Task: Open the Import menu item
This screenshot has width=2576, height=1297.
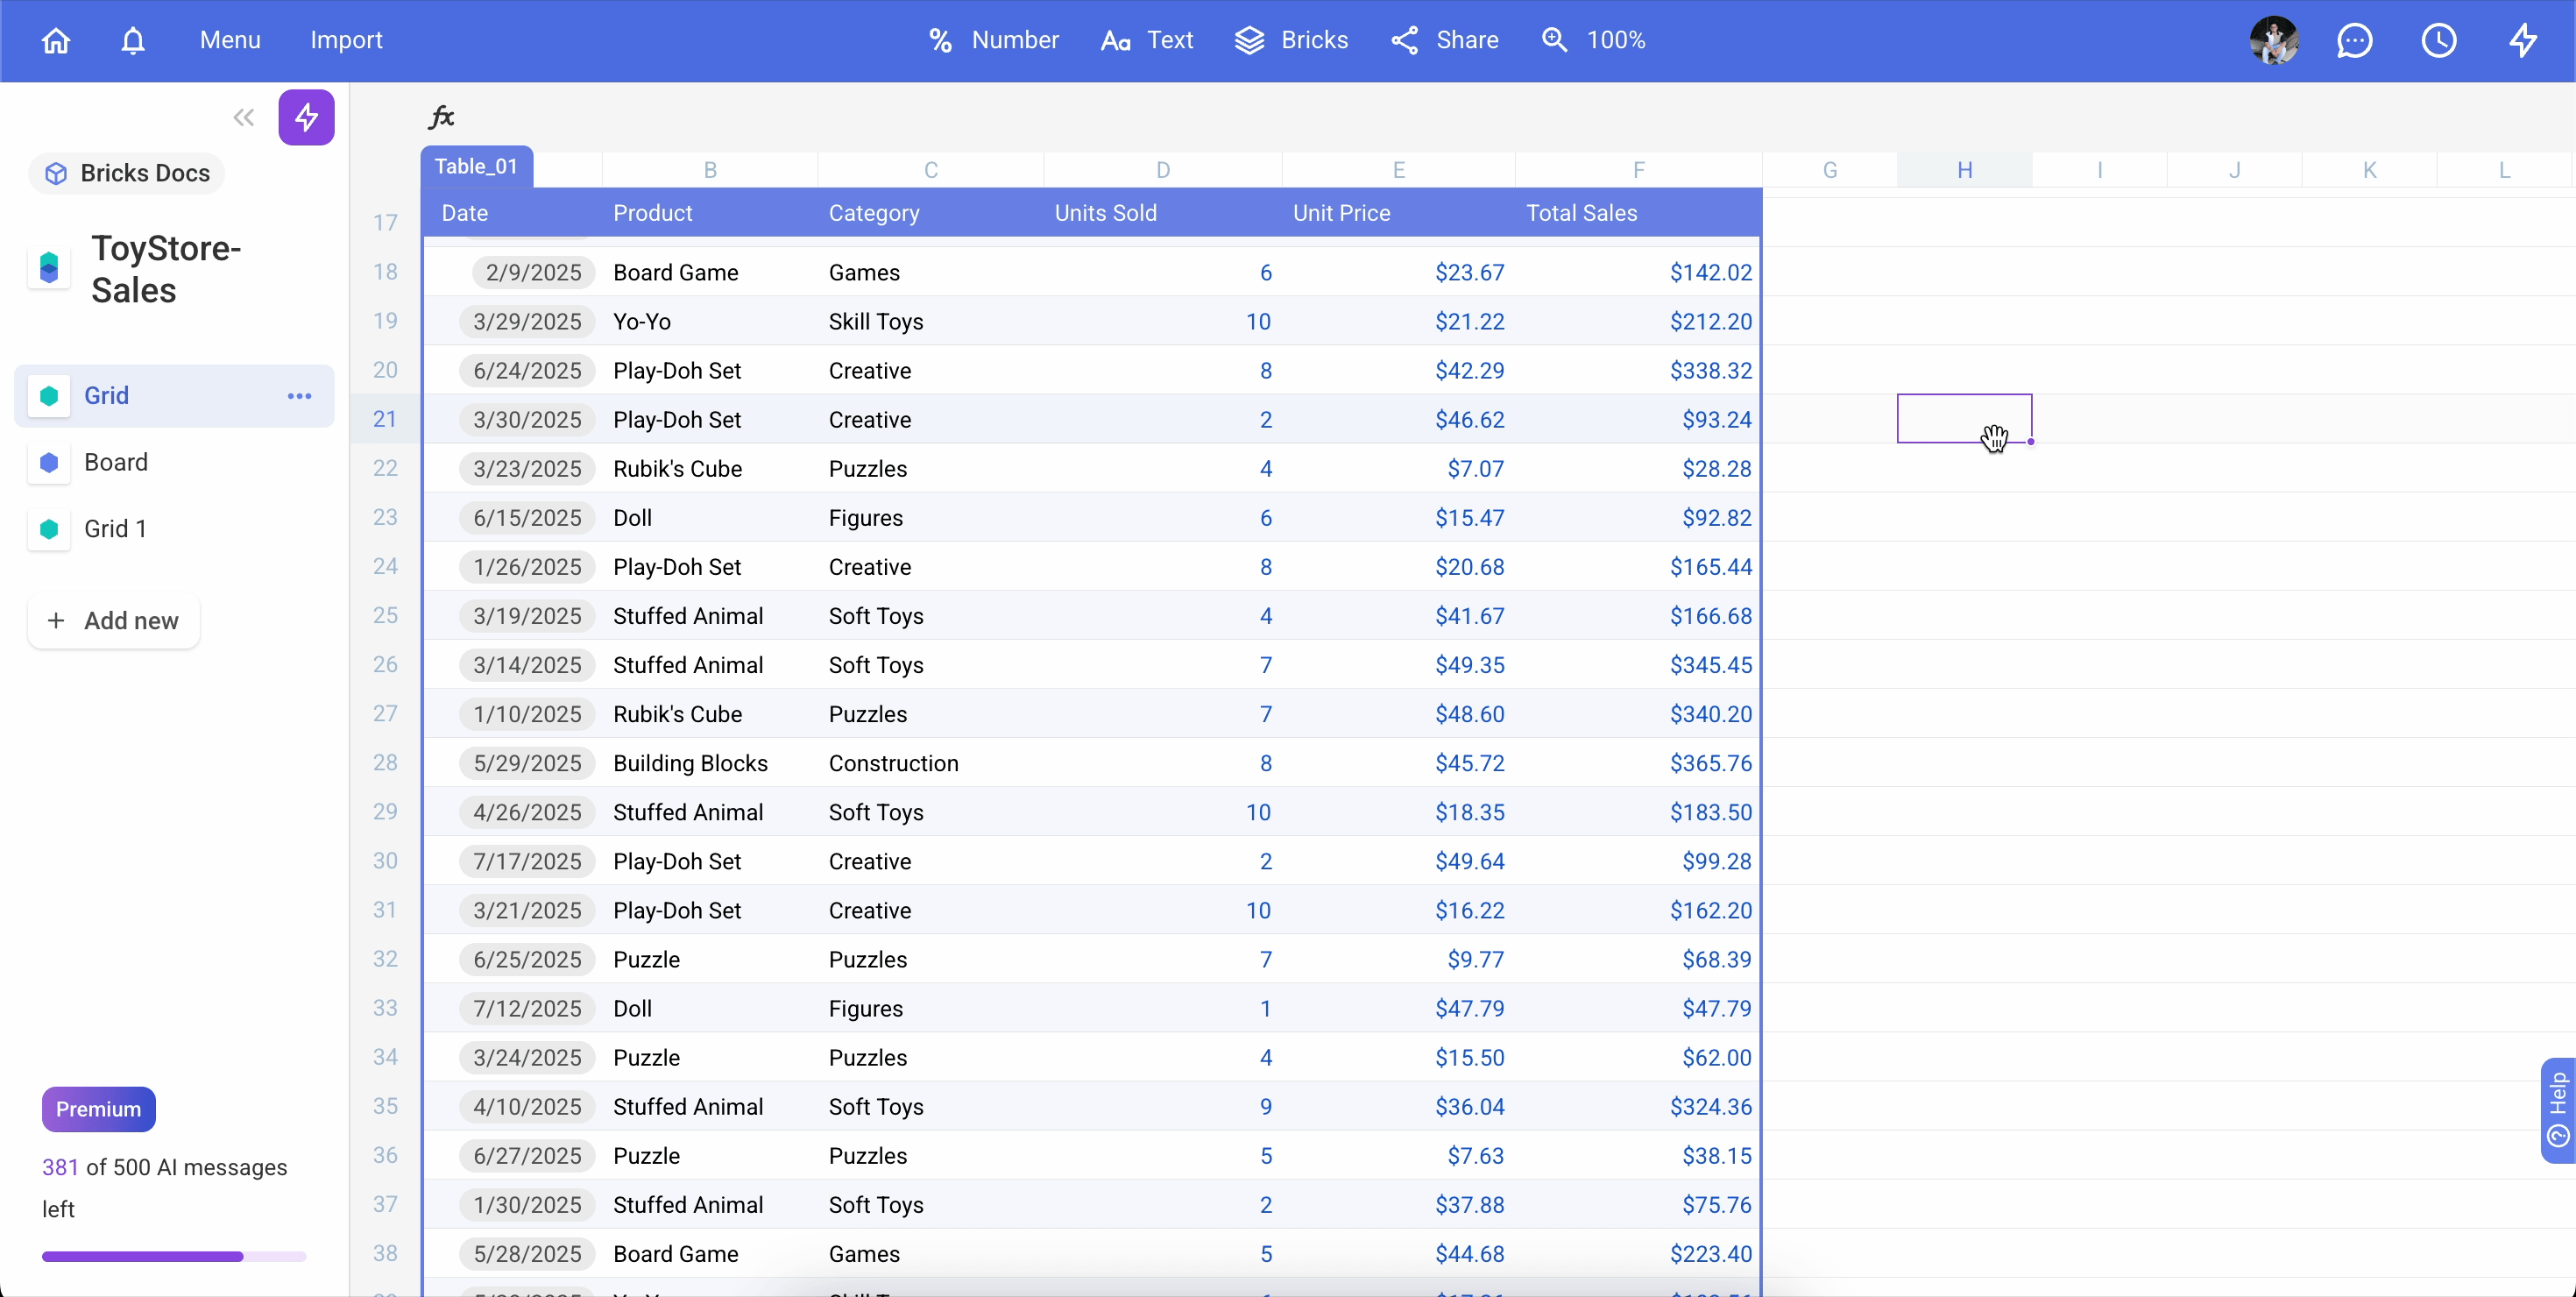Action: 346,40
